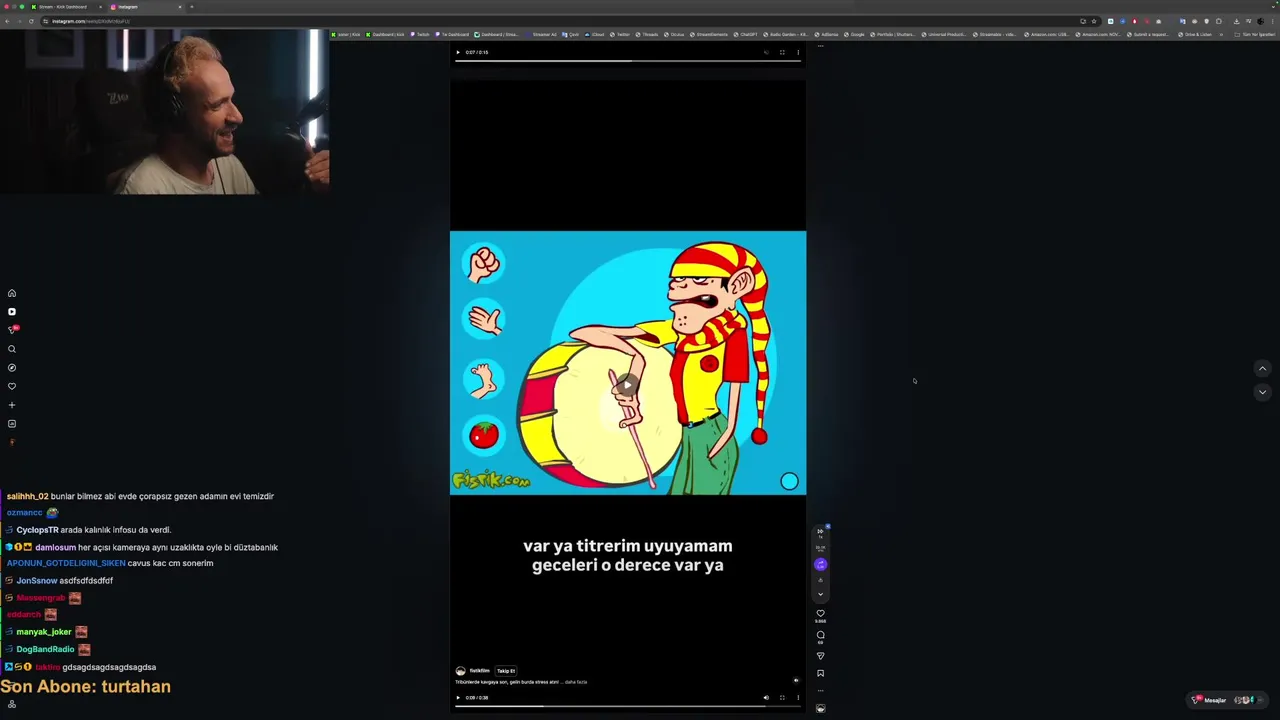Open the dashboard icon below create
Viewport: 1280px width, 720px height.
click(12, 424)
